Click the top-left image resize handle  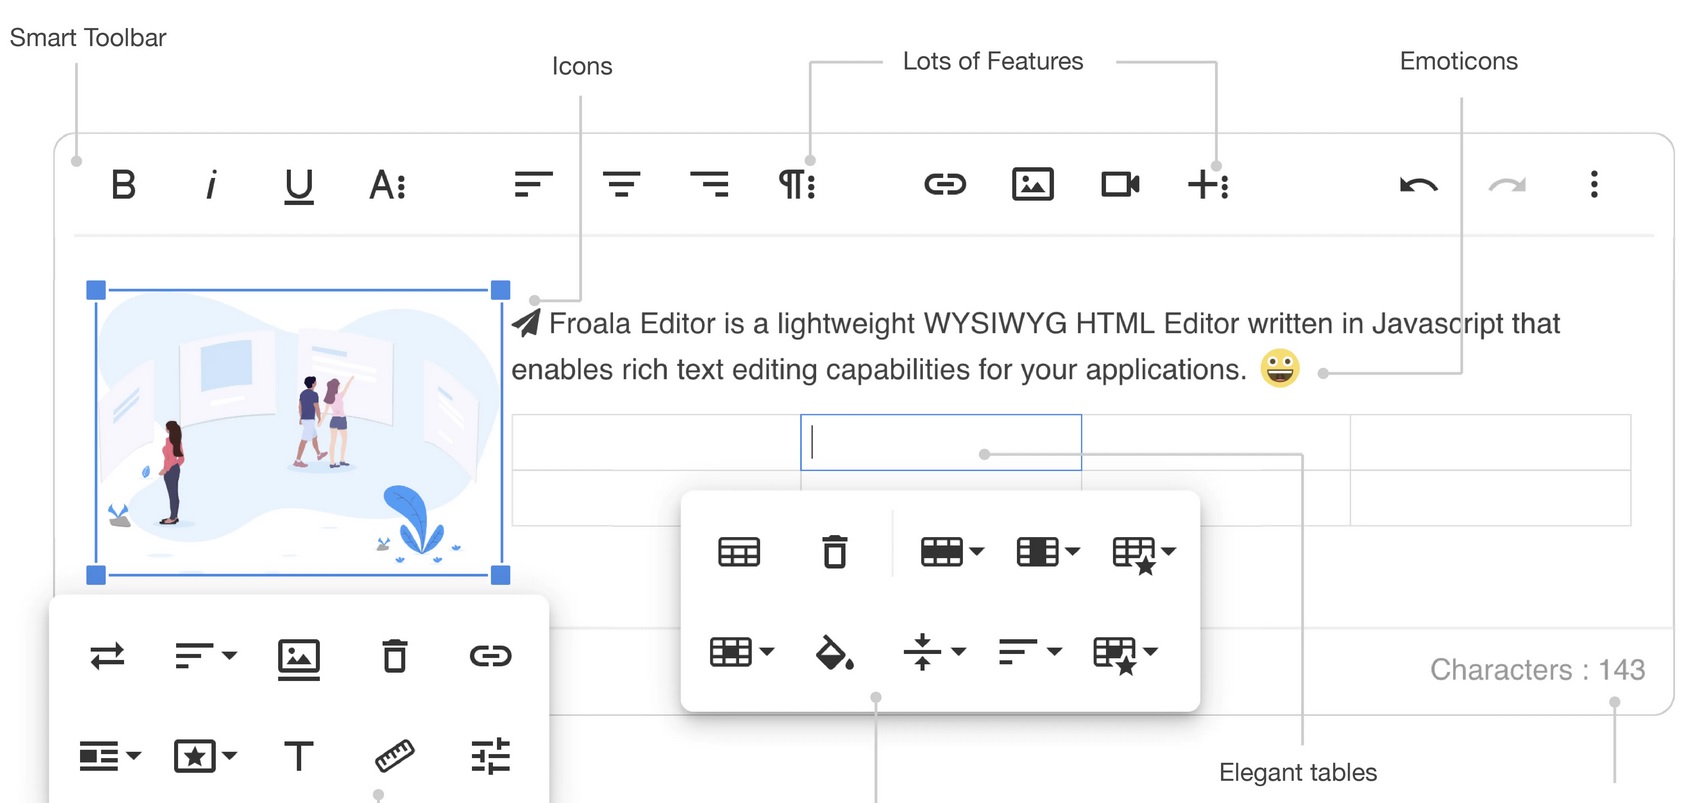96,290
